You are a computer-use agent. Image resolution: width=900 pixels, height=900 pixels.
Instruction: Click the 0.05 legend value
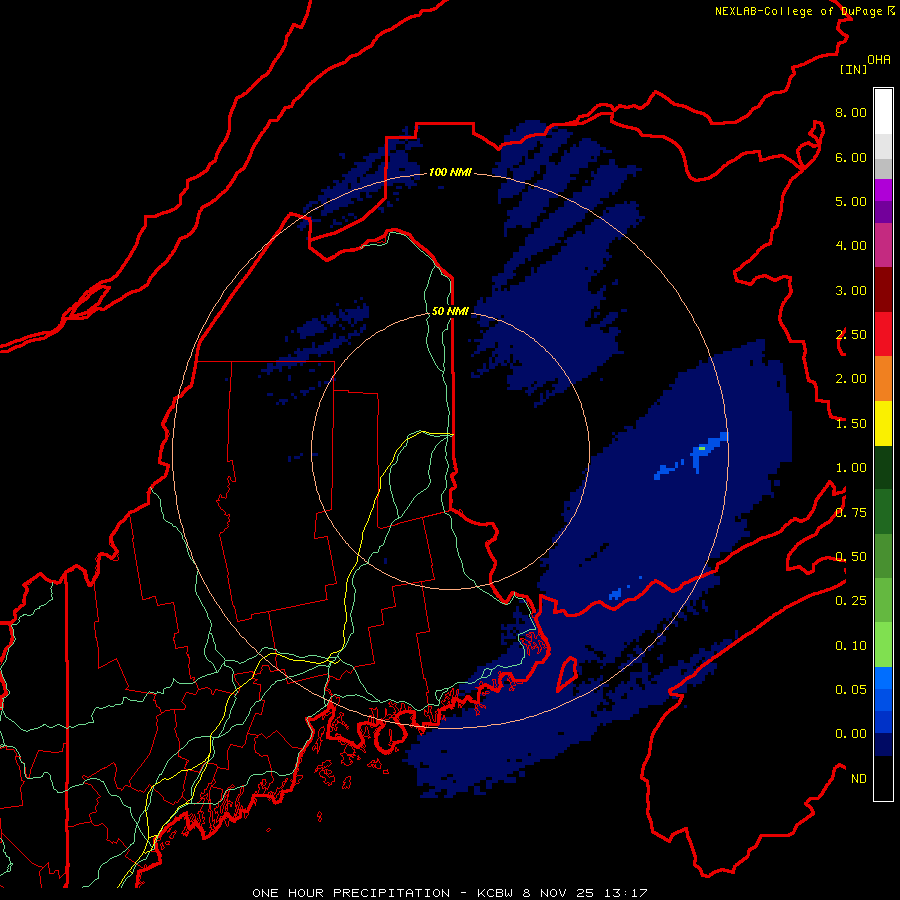point(851,690)
